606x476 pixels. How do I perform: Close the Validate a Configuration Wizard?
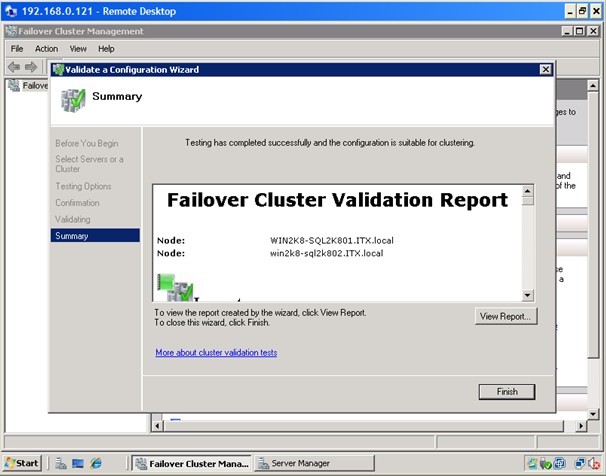[x=545, y=69]
